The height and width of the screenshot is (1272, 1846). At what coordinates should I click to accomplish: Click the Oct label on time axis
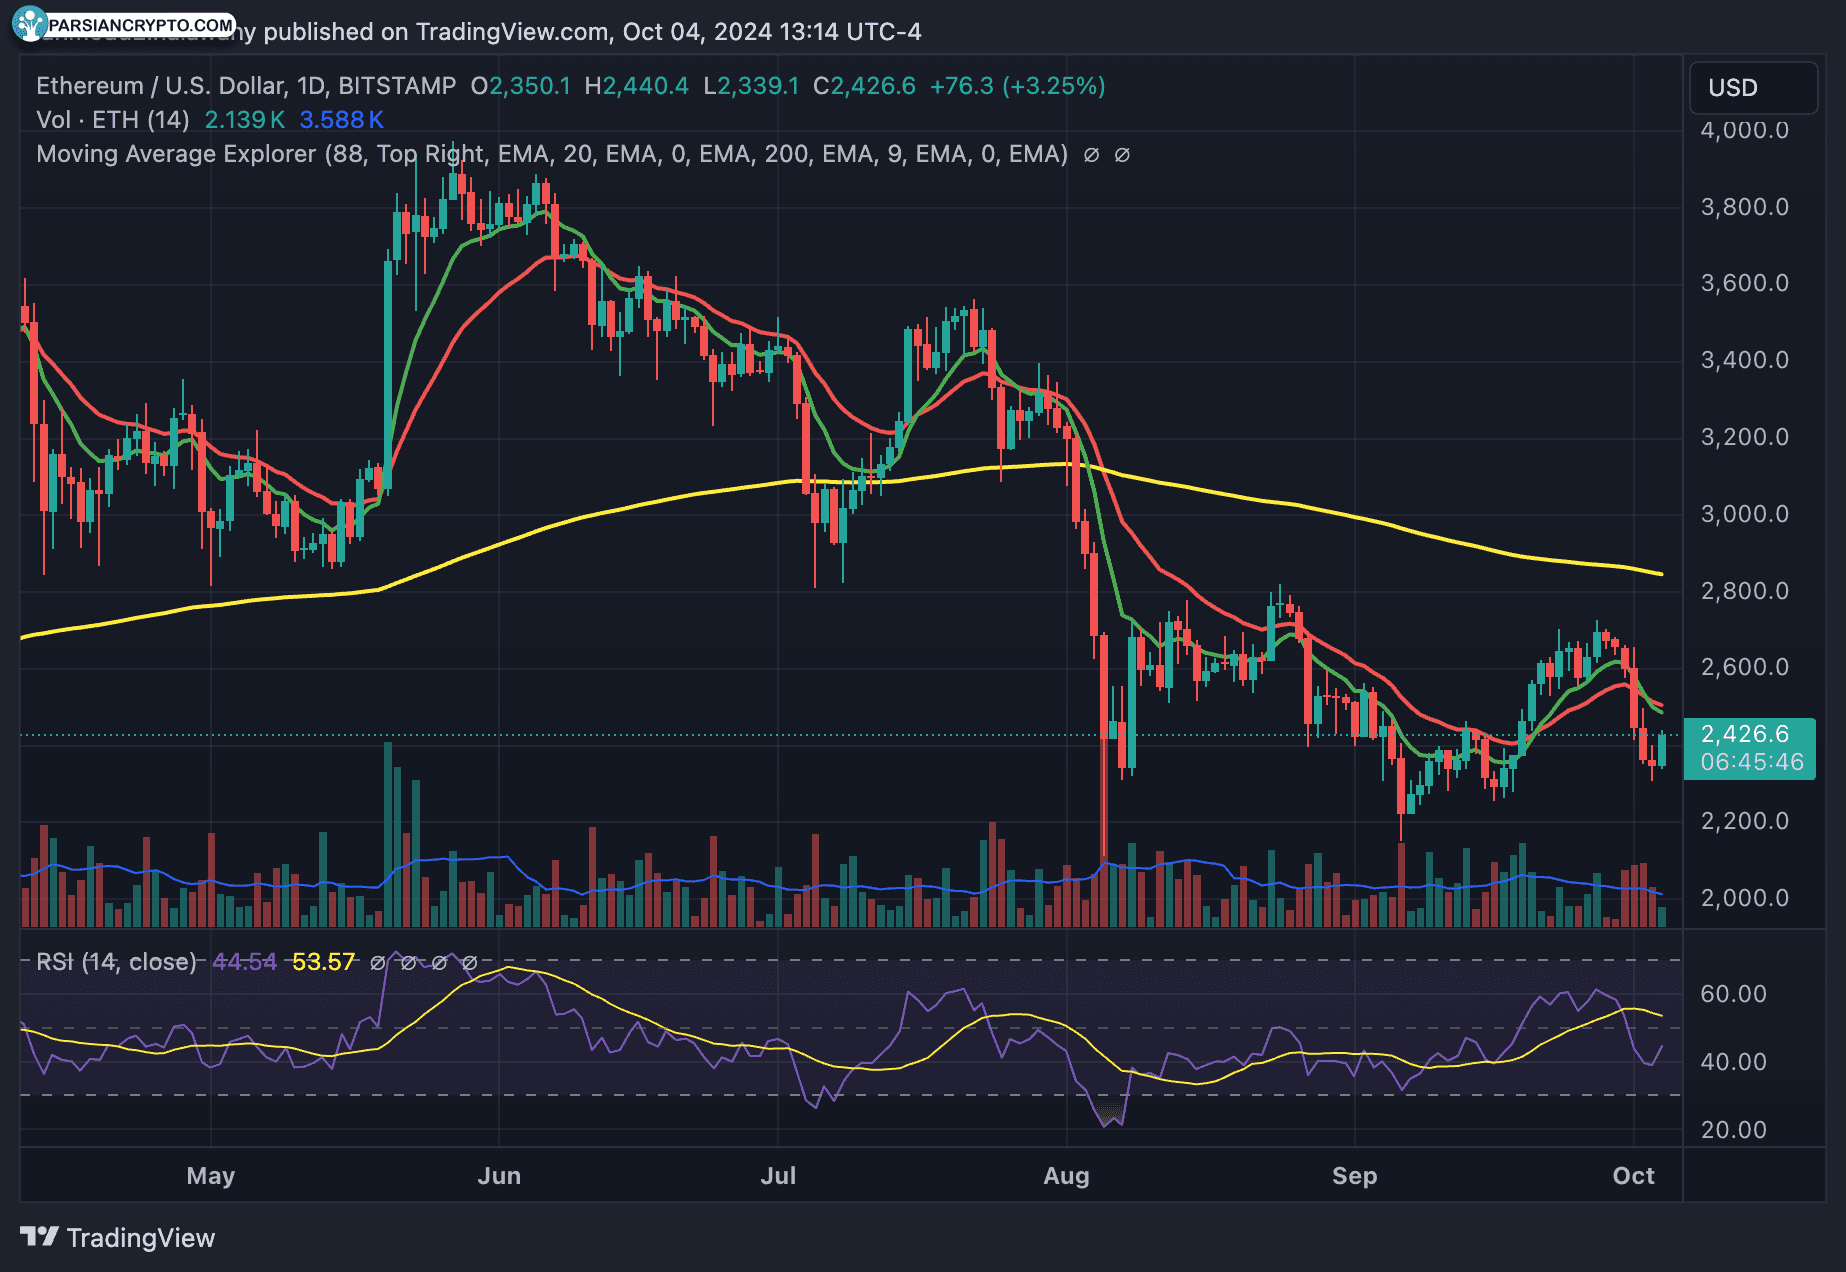coord(1633,1176)
